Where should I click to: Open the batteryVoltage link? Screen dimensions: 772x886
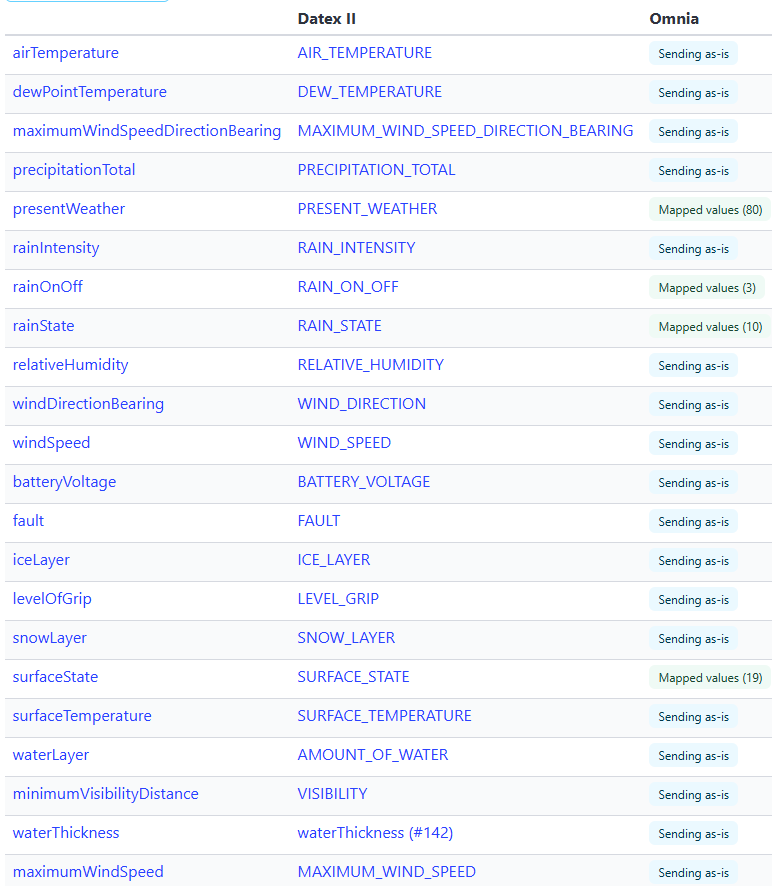pyautogui.click(x=64, y=482)
